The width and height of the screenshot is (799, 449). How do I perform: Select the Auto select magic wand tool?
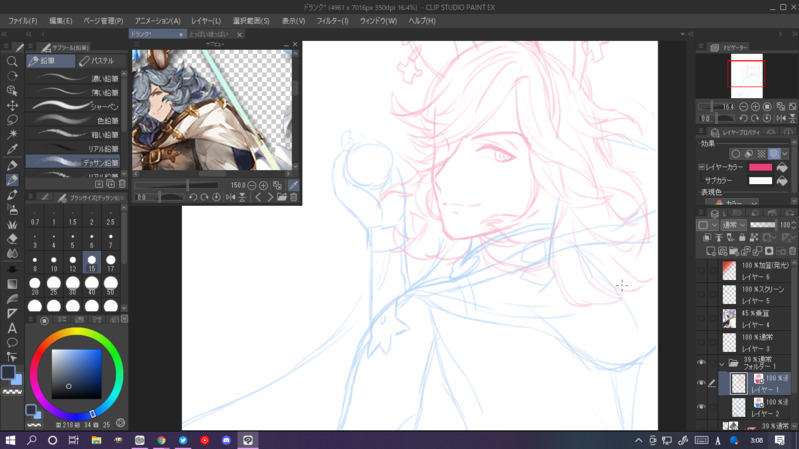12,135
